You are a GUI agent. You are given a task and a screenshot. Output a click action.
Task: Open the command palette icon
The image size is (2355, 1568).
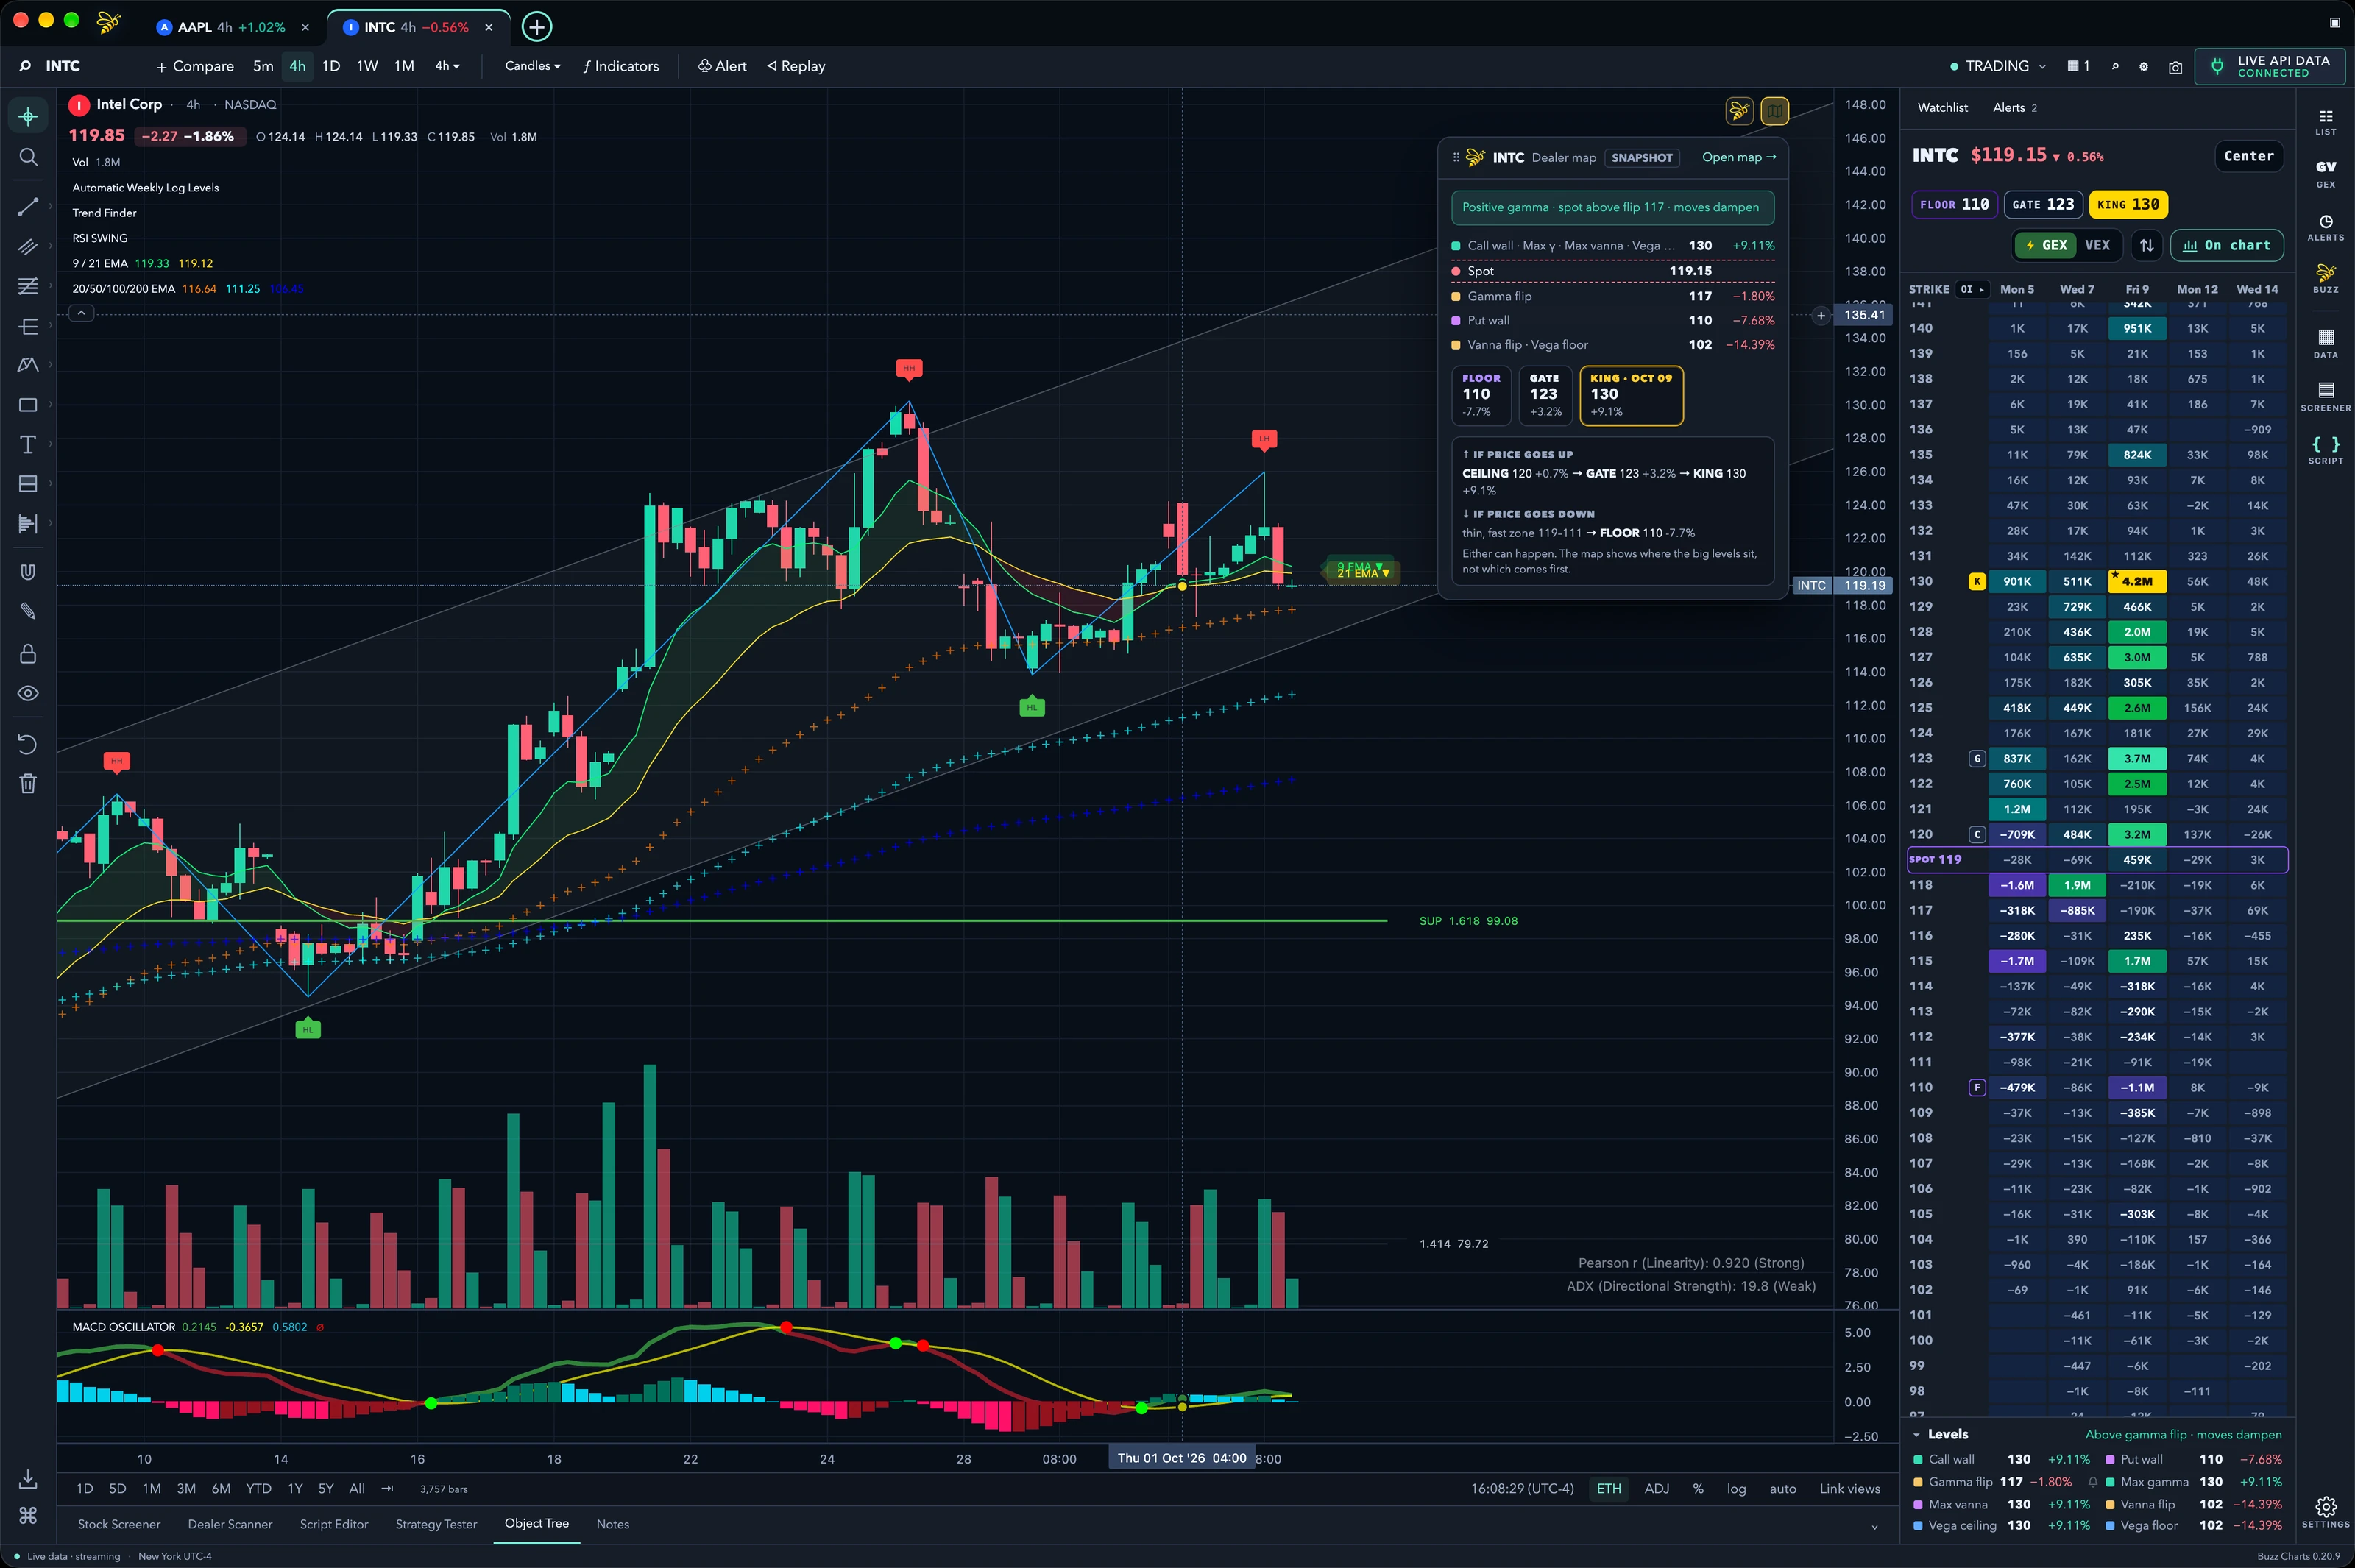click(28, 1516)
